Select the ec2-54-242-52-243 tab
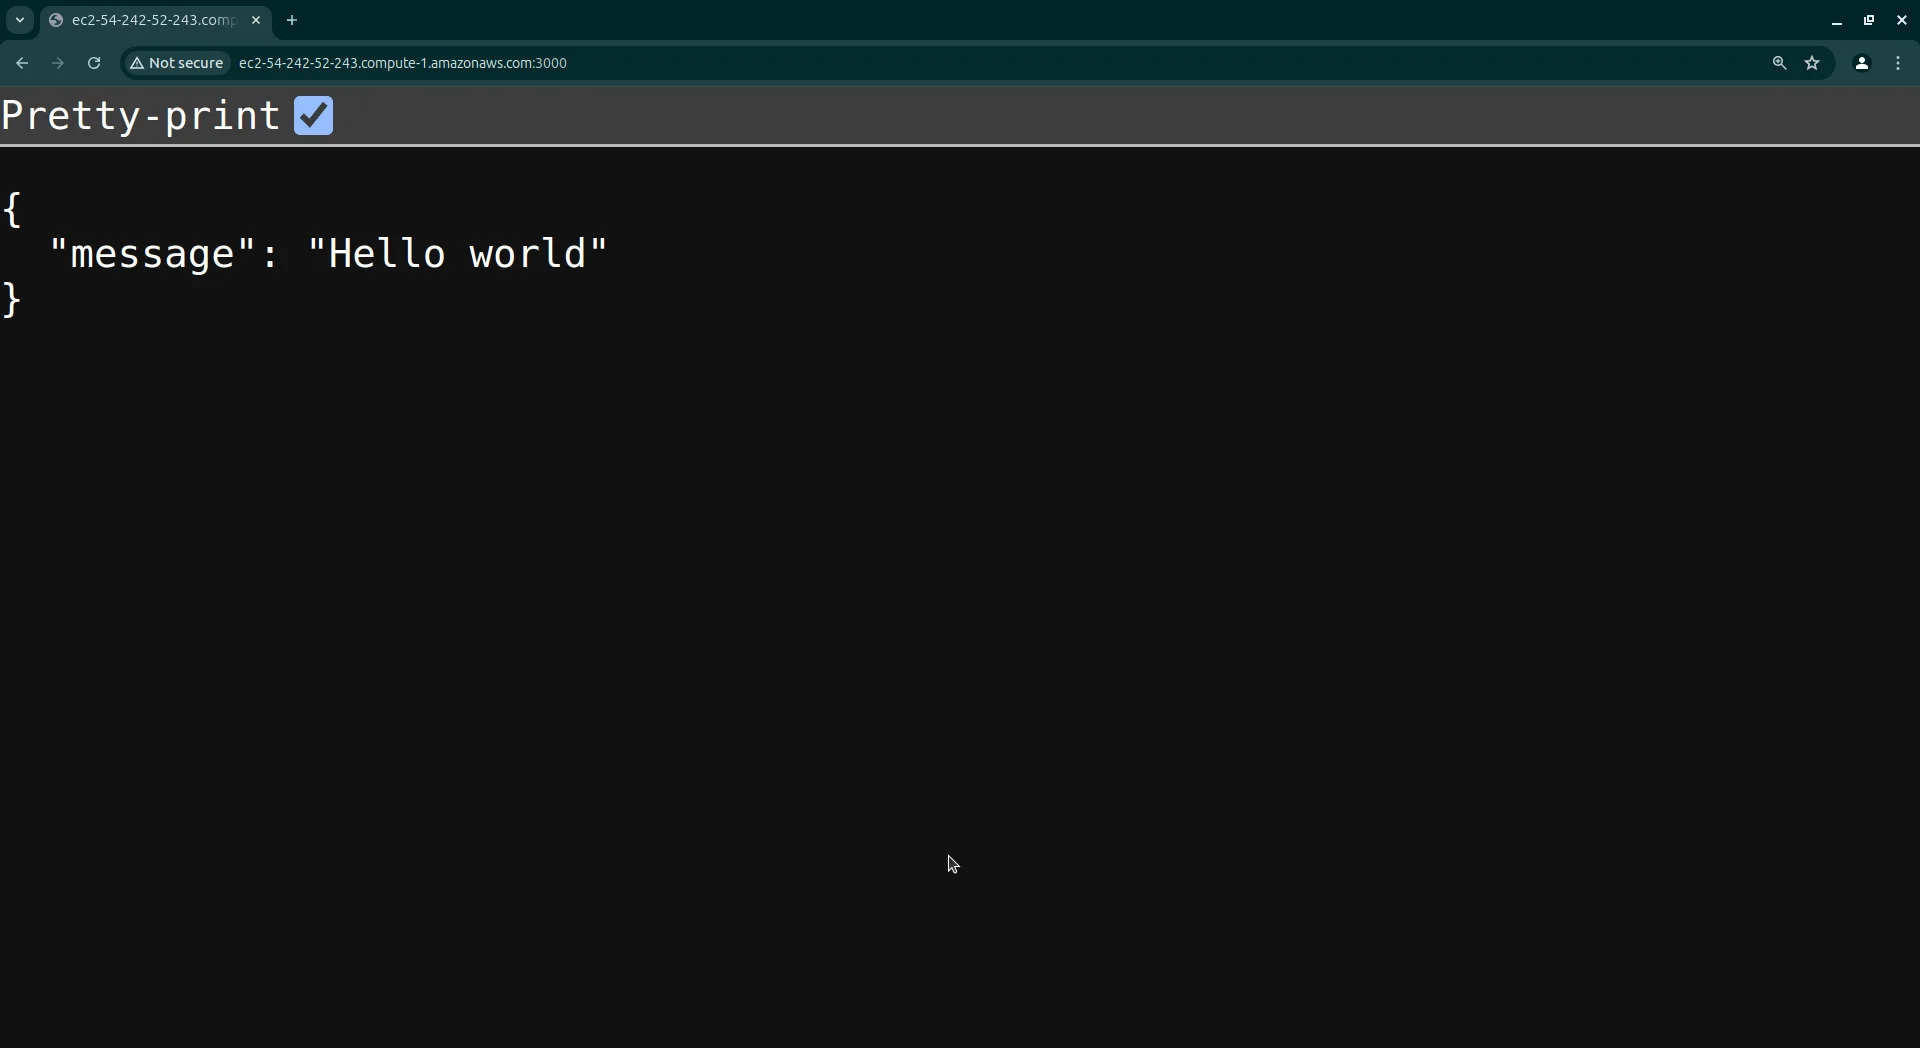This screenshot has height=1048, width=1920. [x=150, y=20]
